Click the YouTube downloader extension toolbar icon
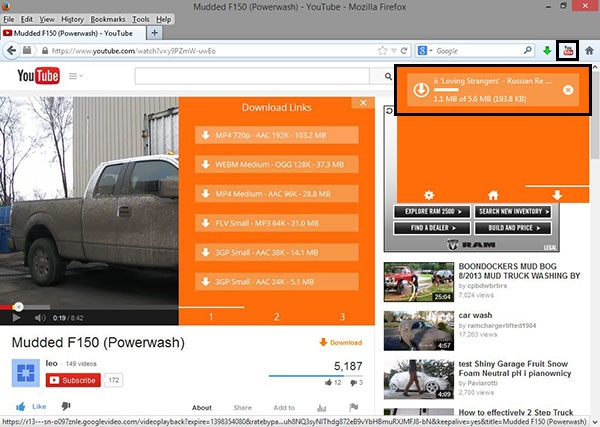This screenshot has height=427, width=600. (568, 51)
